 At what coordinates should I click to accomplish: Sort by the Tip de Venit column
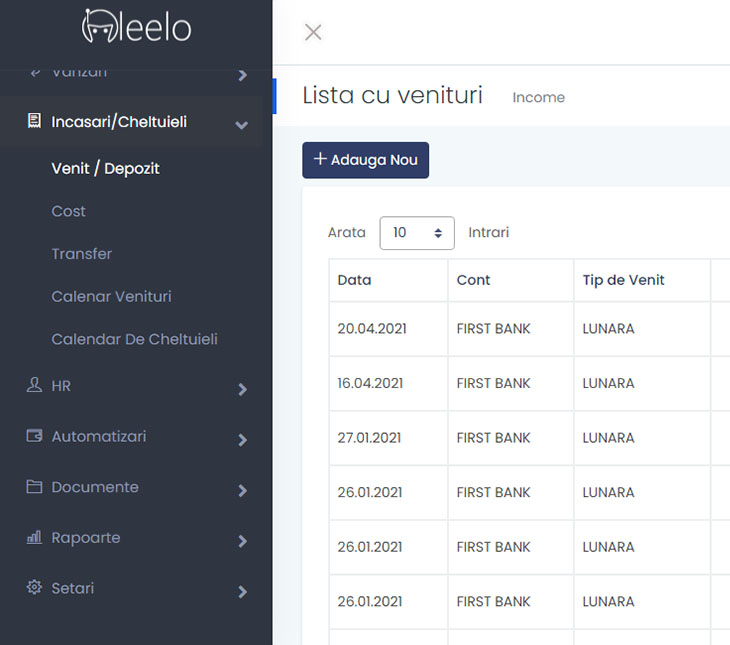click(624, 280)
